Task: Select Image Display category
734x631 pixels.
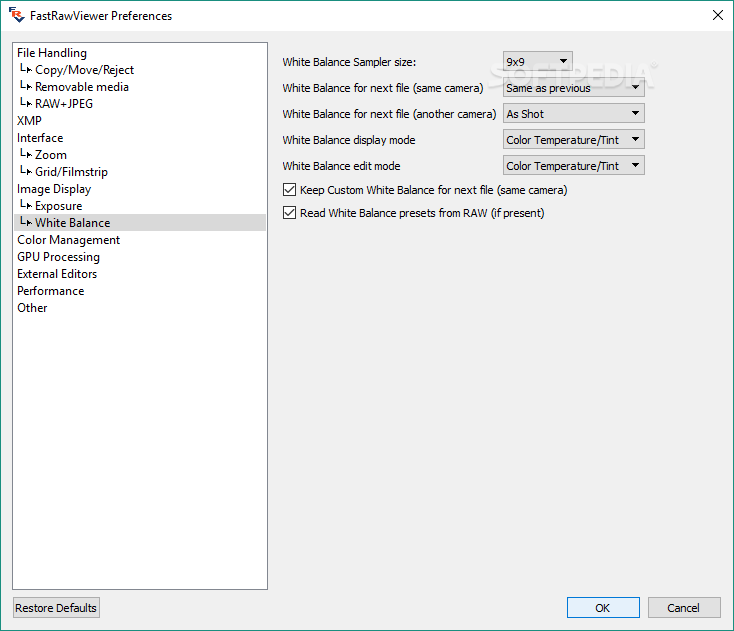Action: 54,189
